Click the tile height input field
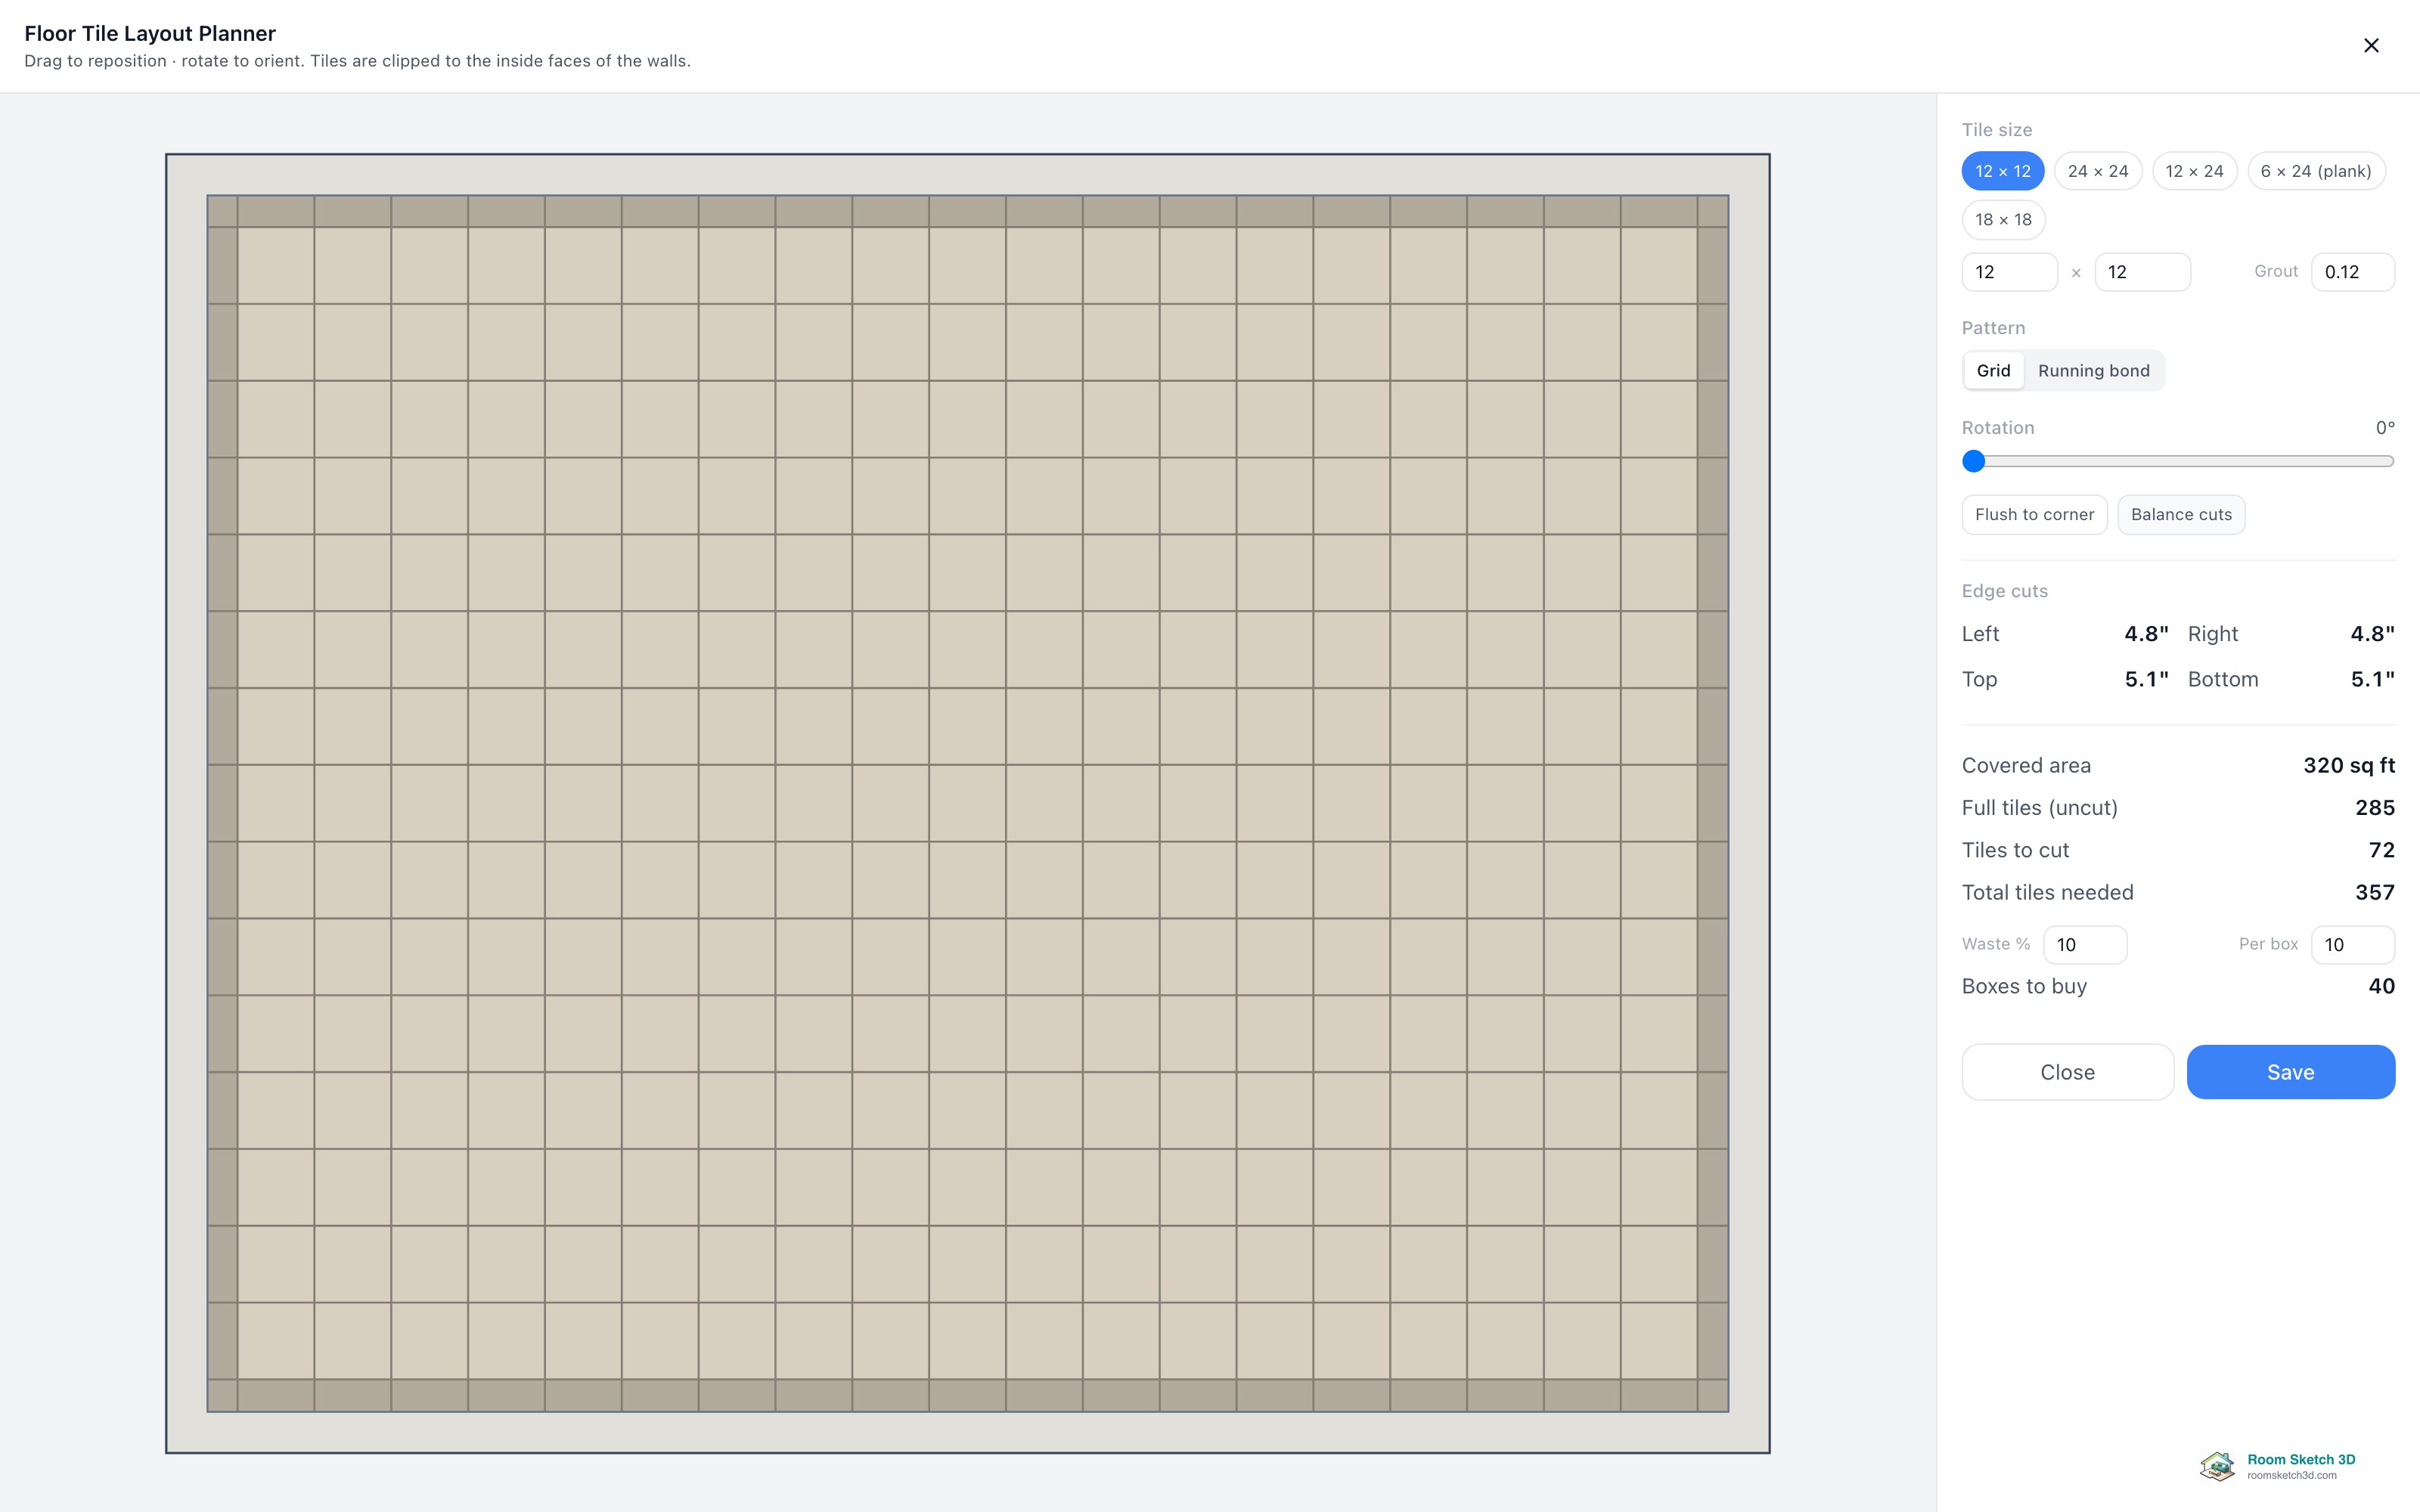Image resolution: width=2420 pixels, height=1512 pixels. click(x=2142, y=272)
